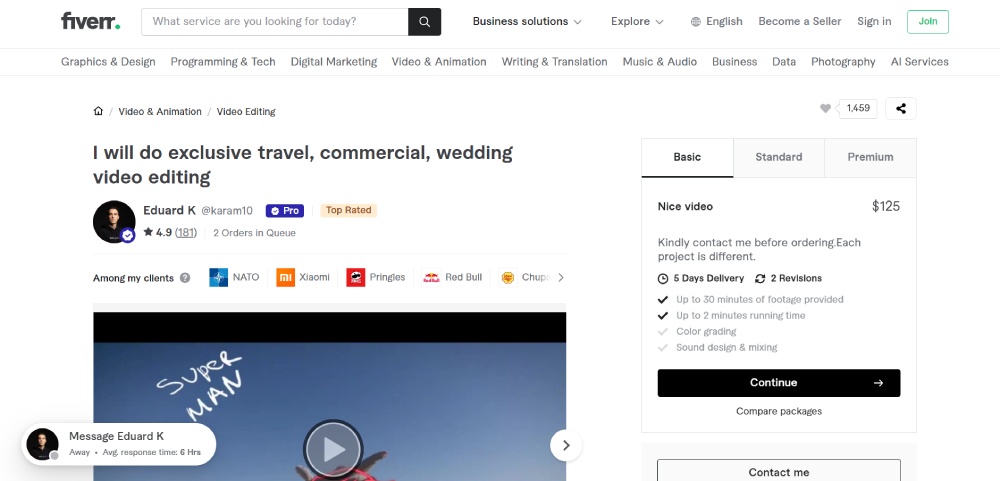Click the revisions refresh icon
Screen dimensions: 1000x481
tap(760, 279)
